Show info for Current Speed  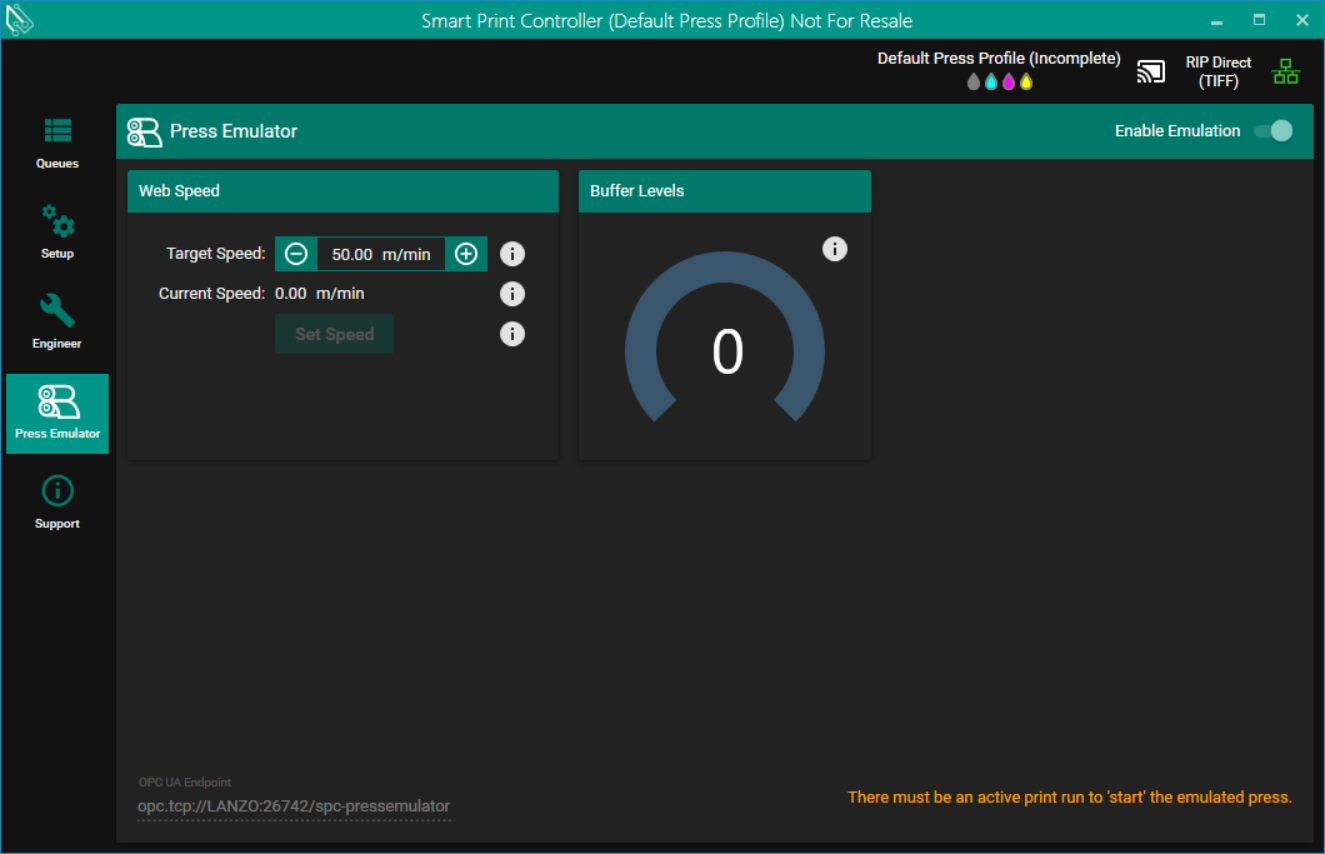[x=512, y=294]
